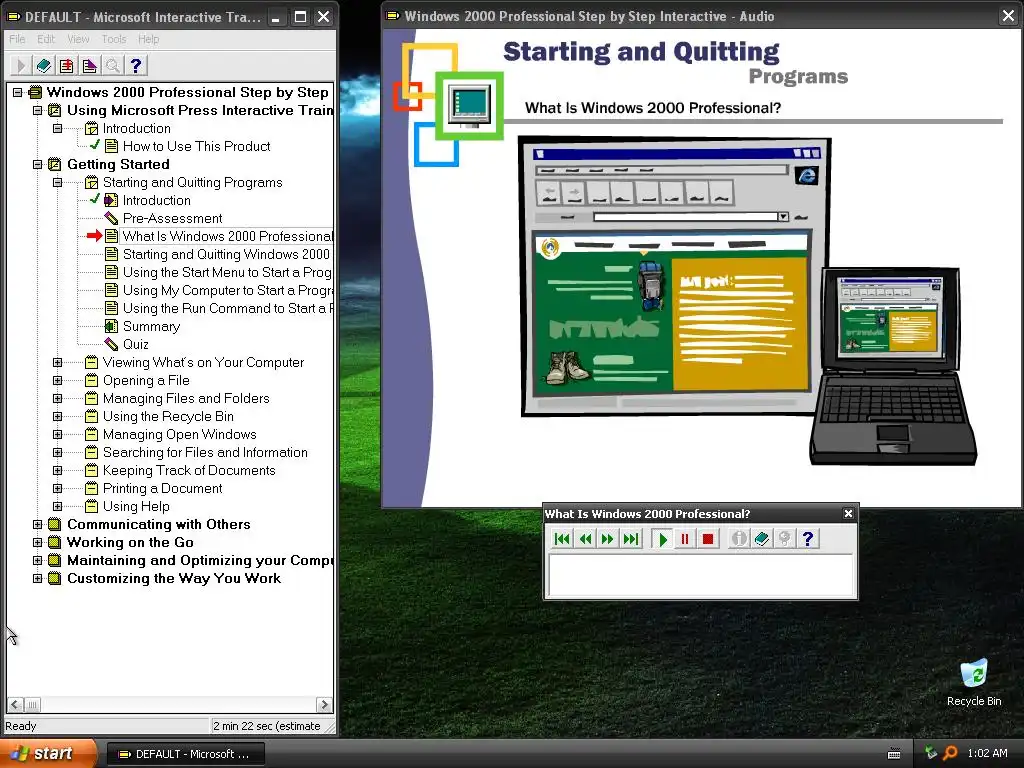This screenshot has width=1024, height=768.
Task: Select Starting and Quitting Windows 2000 topic
Action: click(x=226, y=254)
